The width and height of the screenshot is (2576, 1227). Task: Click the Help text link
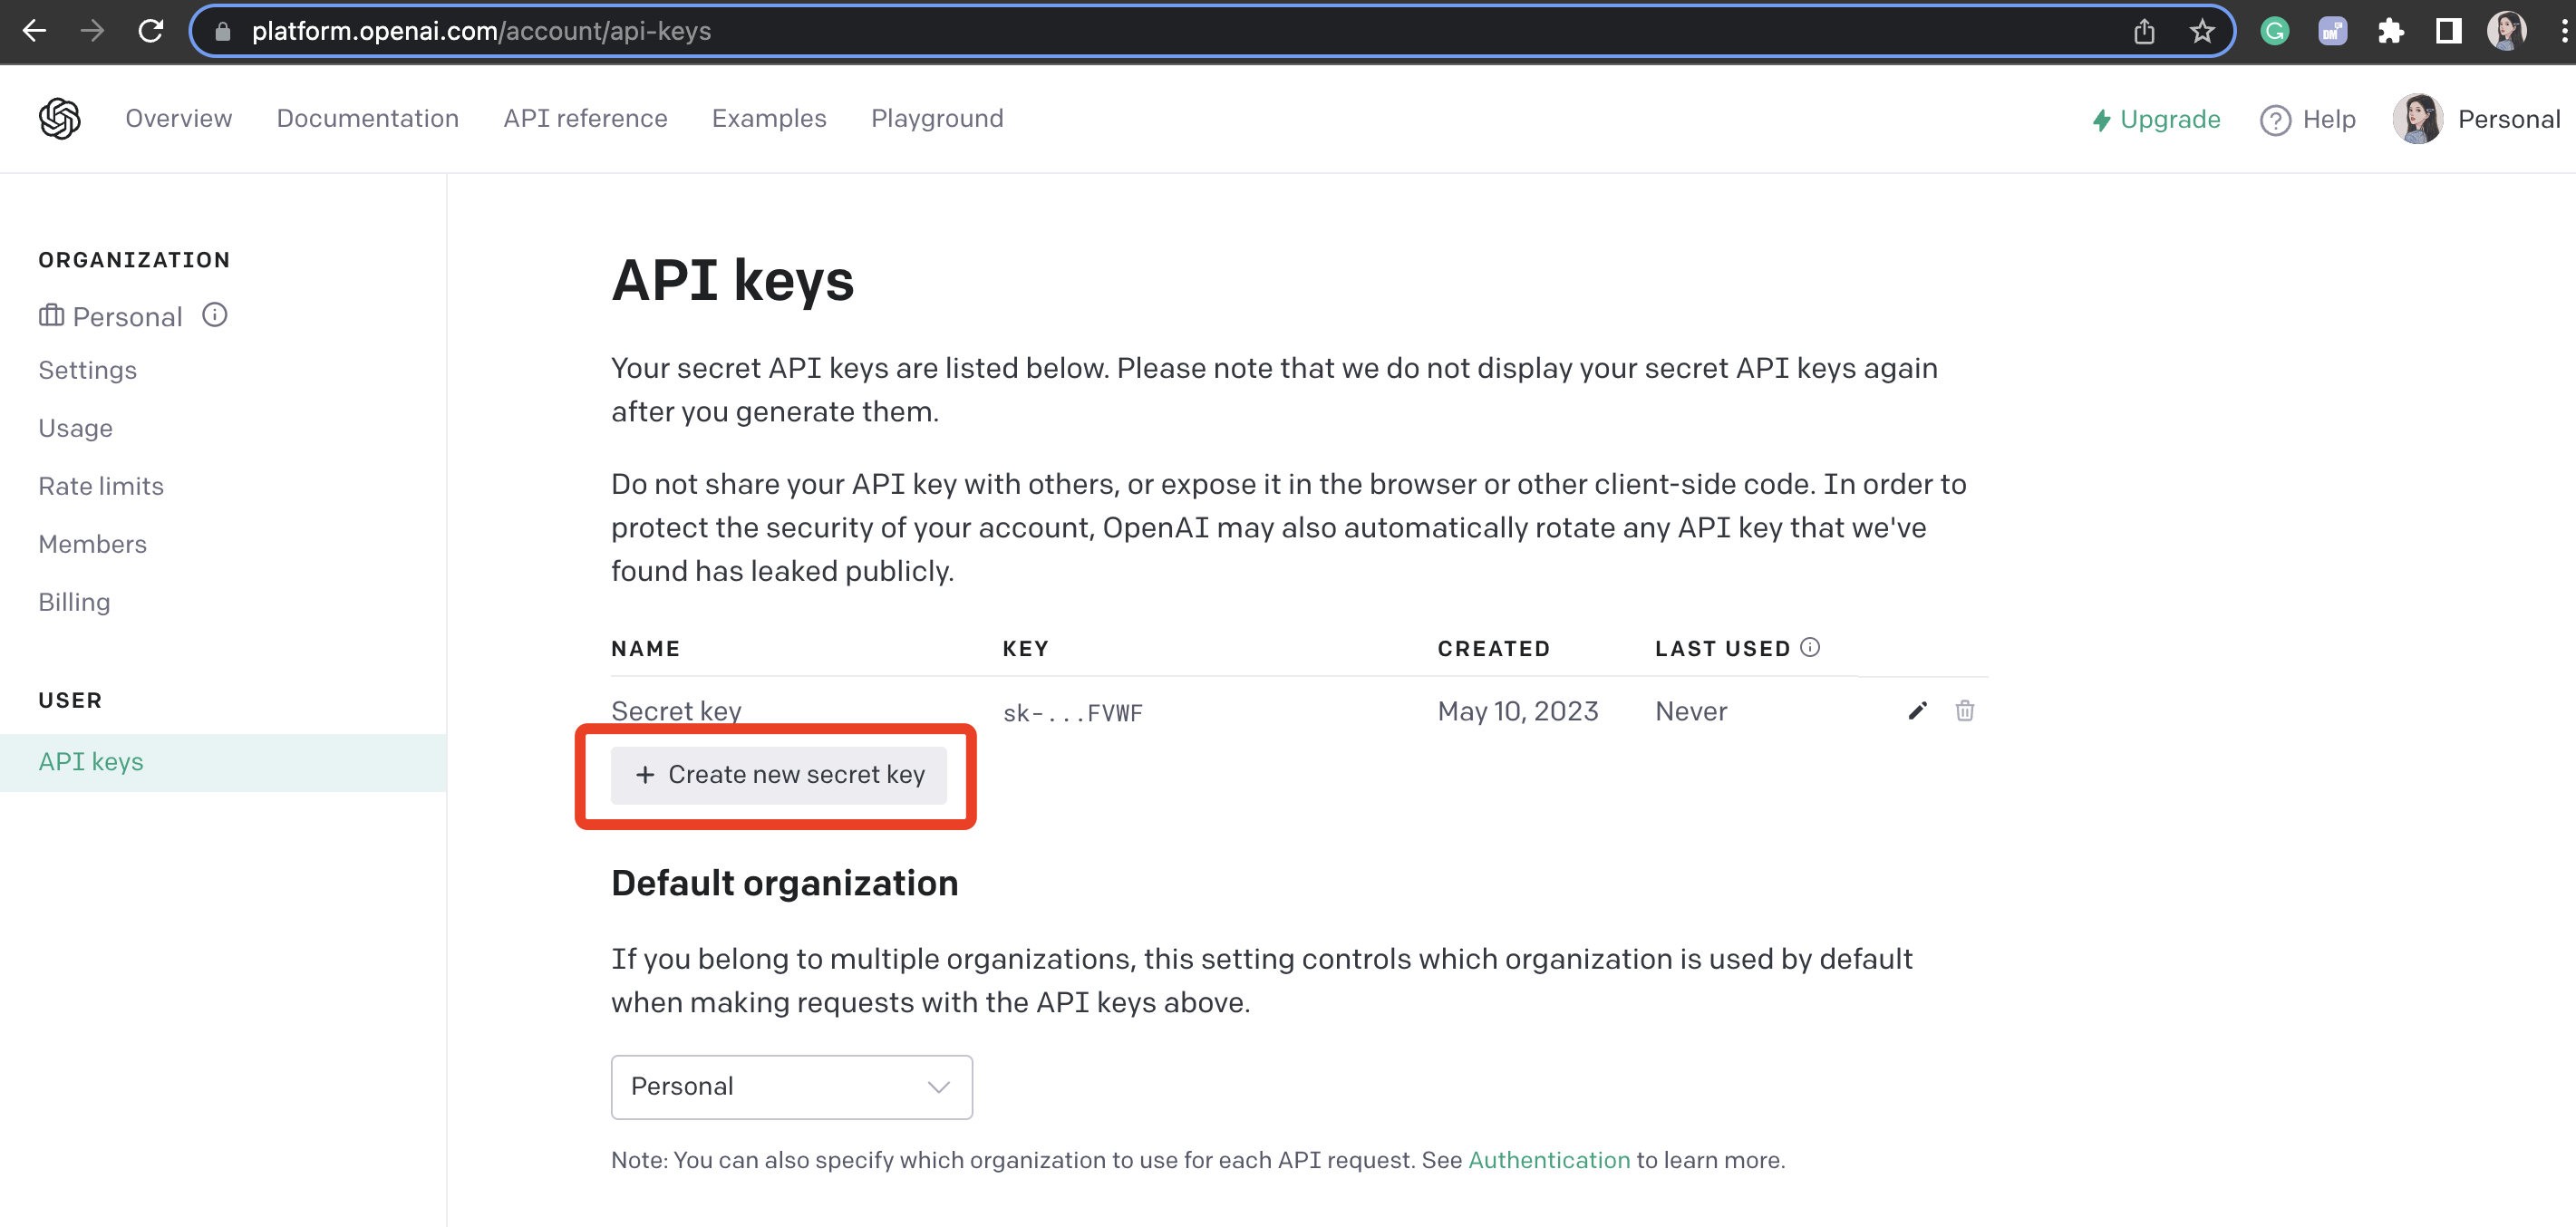click(2329, 120)
